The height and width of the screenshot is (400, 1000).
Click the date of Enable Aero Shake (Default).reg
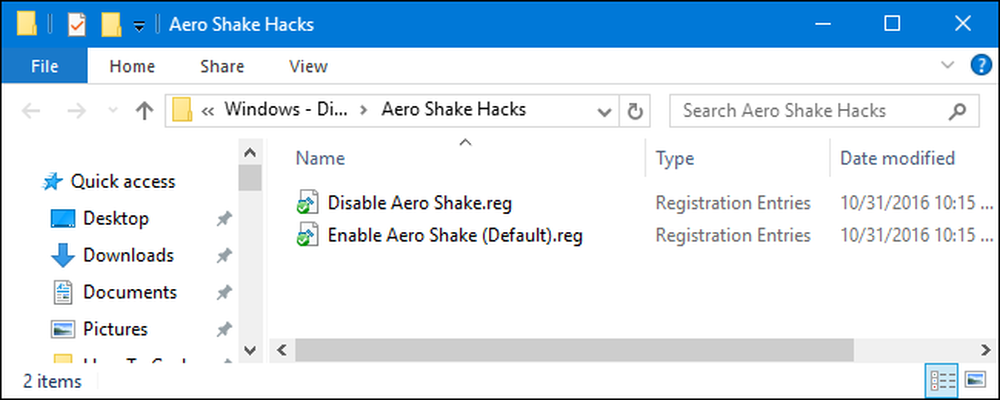tap(916, 235)
